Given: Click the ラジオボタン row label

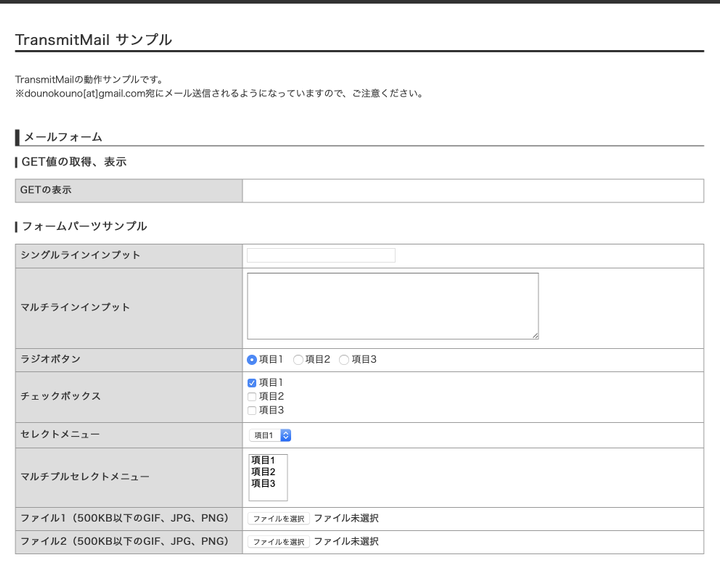Looking at the screenshot, I should pos(51,359).
